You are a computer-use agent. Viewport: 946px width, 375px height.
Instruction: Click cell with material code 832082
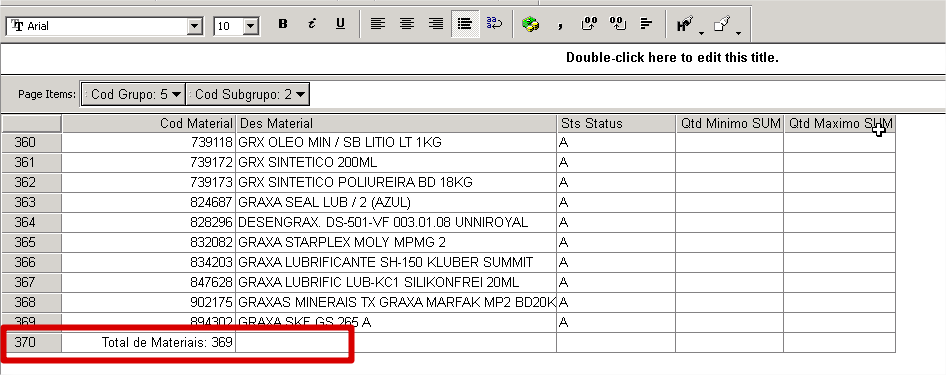click(x=148, y=242)
